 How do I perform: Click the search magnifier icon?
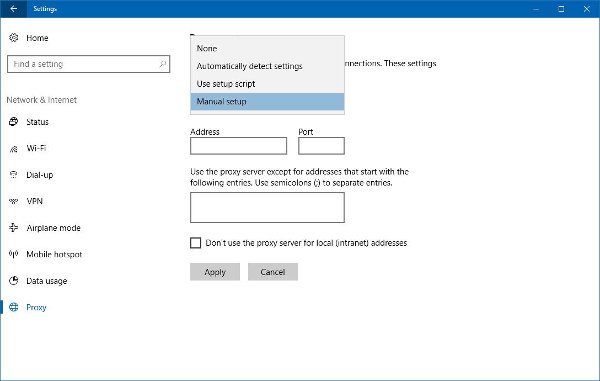click(x=163, y=64)
